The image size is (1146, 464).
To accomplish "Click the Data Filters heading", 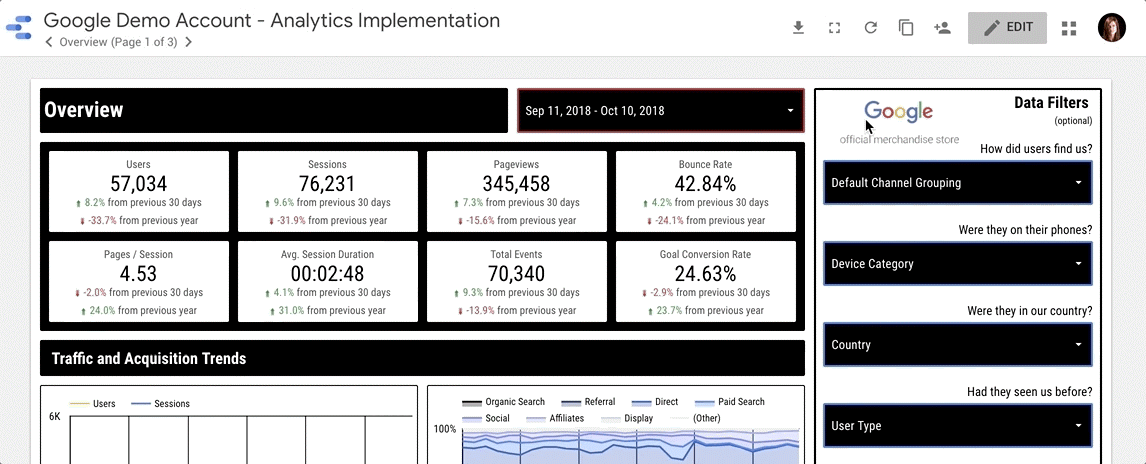I will click(x=1051, y=103).
